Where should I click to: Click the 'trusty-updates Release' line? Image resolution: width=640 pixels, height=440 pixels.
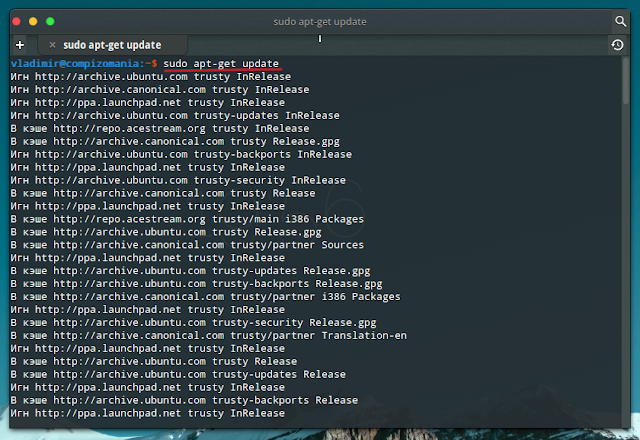click(x=178, y=374)
